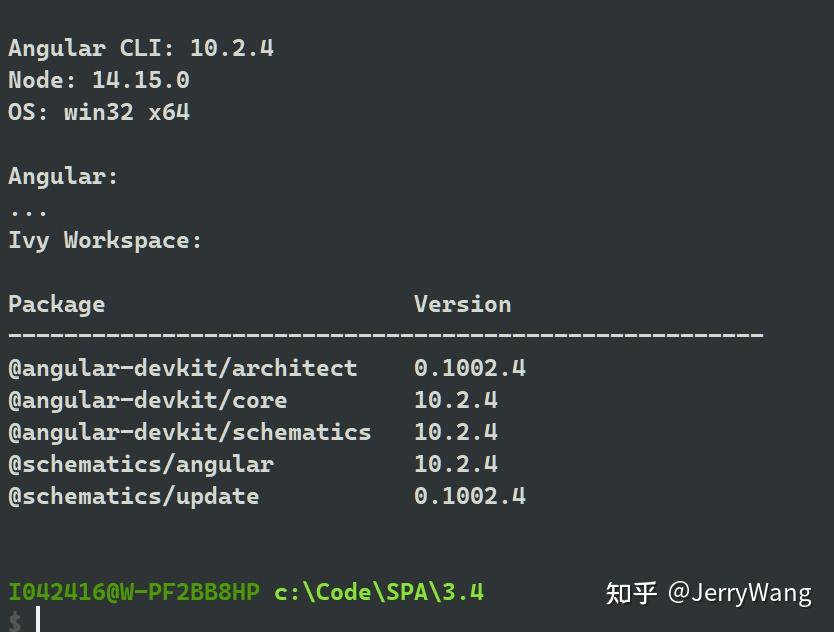Click the Angular CLI version 10.2.4 text

pos(232,48)
